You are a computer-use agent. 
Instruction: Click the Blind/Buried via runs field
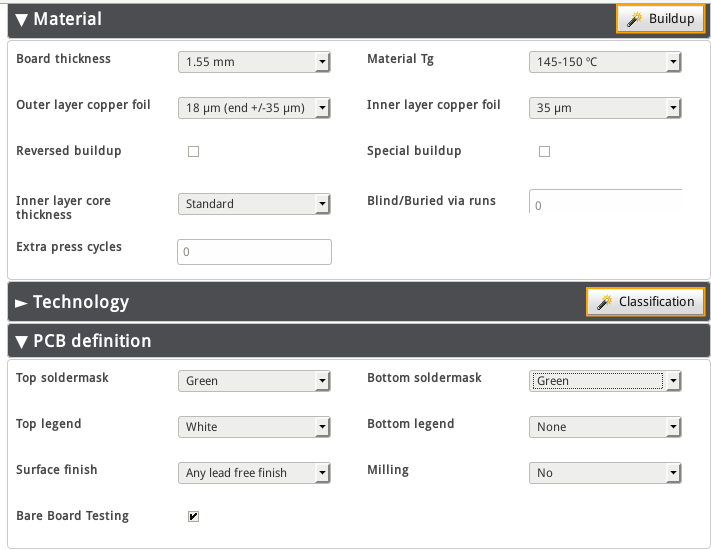pos(605,202)
